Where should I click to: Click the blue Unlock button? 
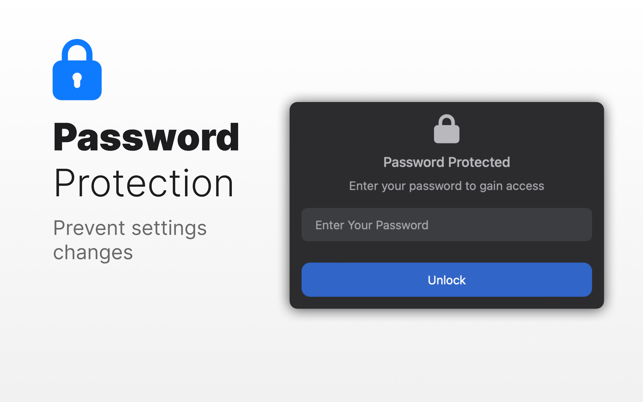click(x=447, y=280)
